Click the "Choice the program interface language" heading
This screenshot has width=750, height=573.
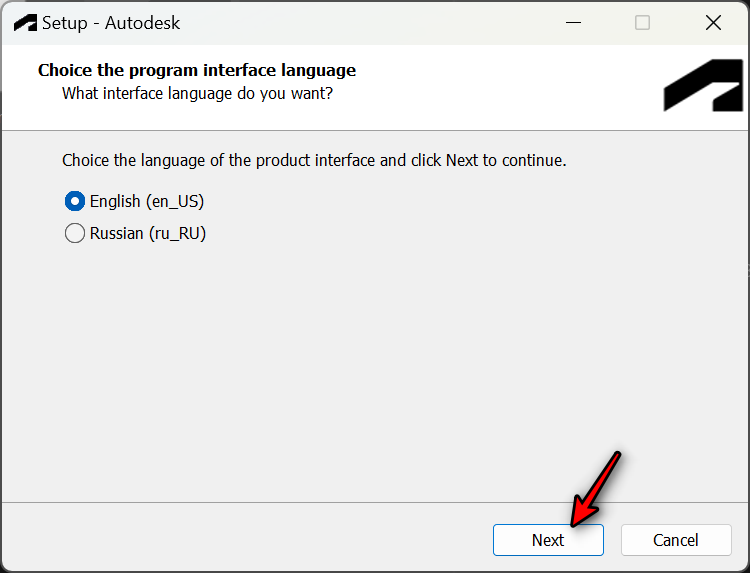[x=197, y=70]
